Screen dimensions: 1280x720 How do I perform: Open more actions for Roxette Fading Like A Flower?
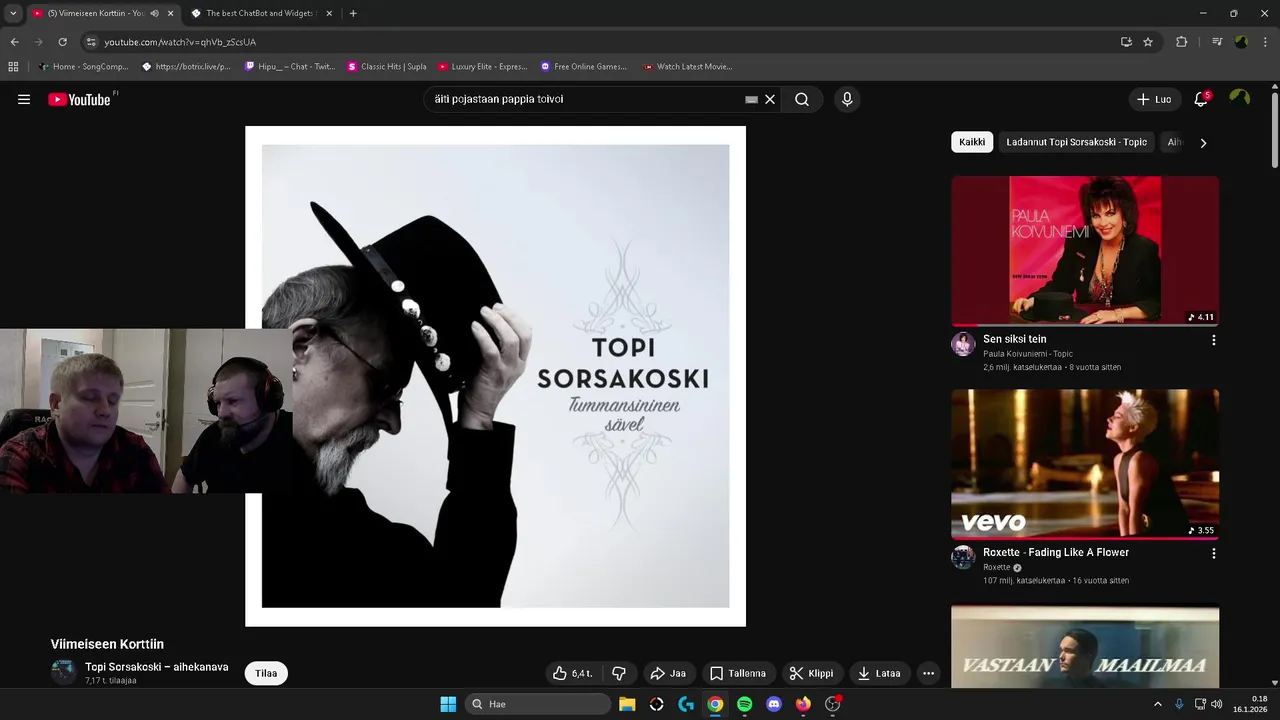pos(1214,553)
